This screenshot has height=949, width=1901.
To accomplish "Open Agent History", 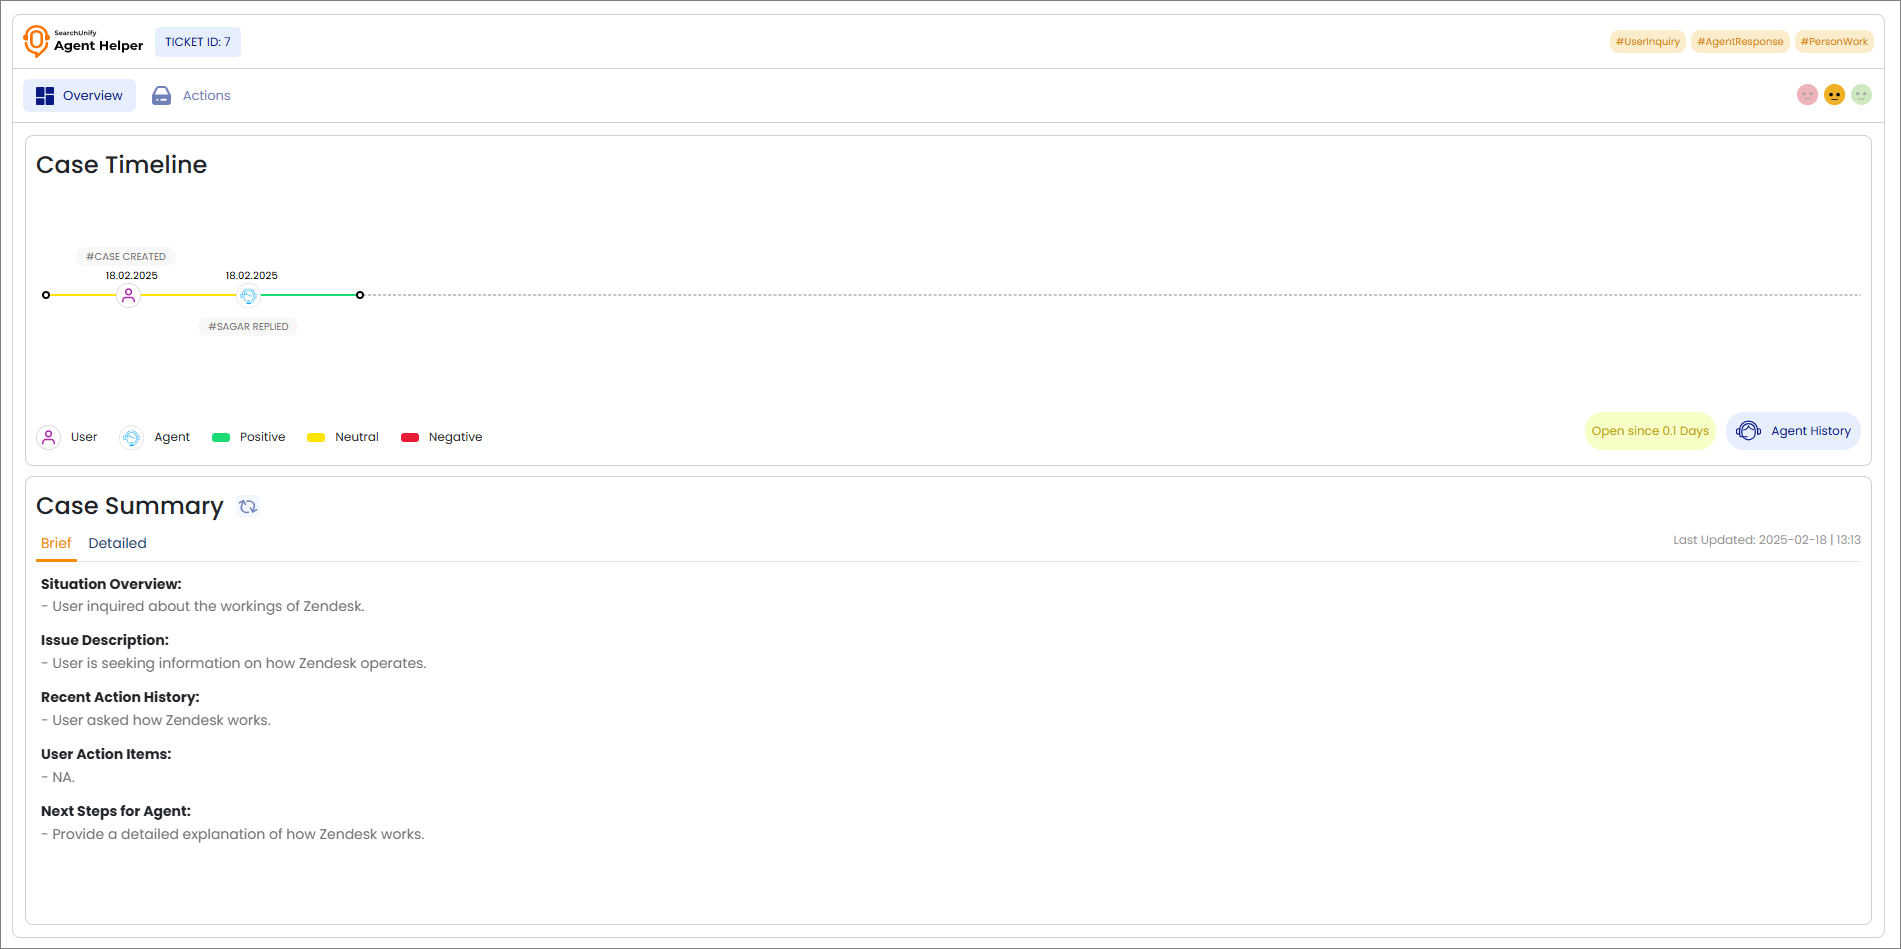I will pyautogui.click(x=1793, y=431).
